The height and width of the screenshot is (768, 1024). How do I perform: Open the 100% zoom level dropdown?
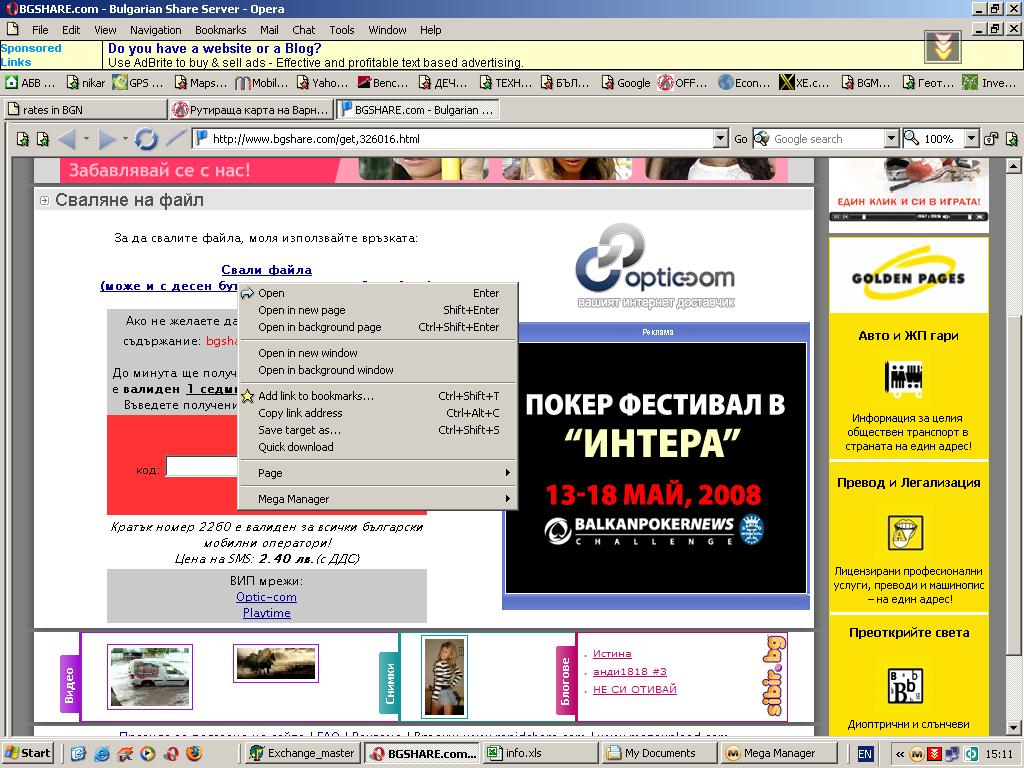[x=971, y=139]
